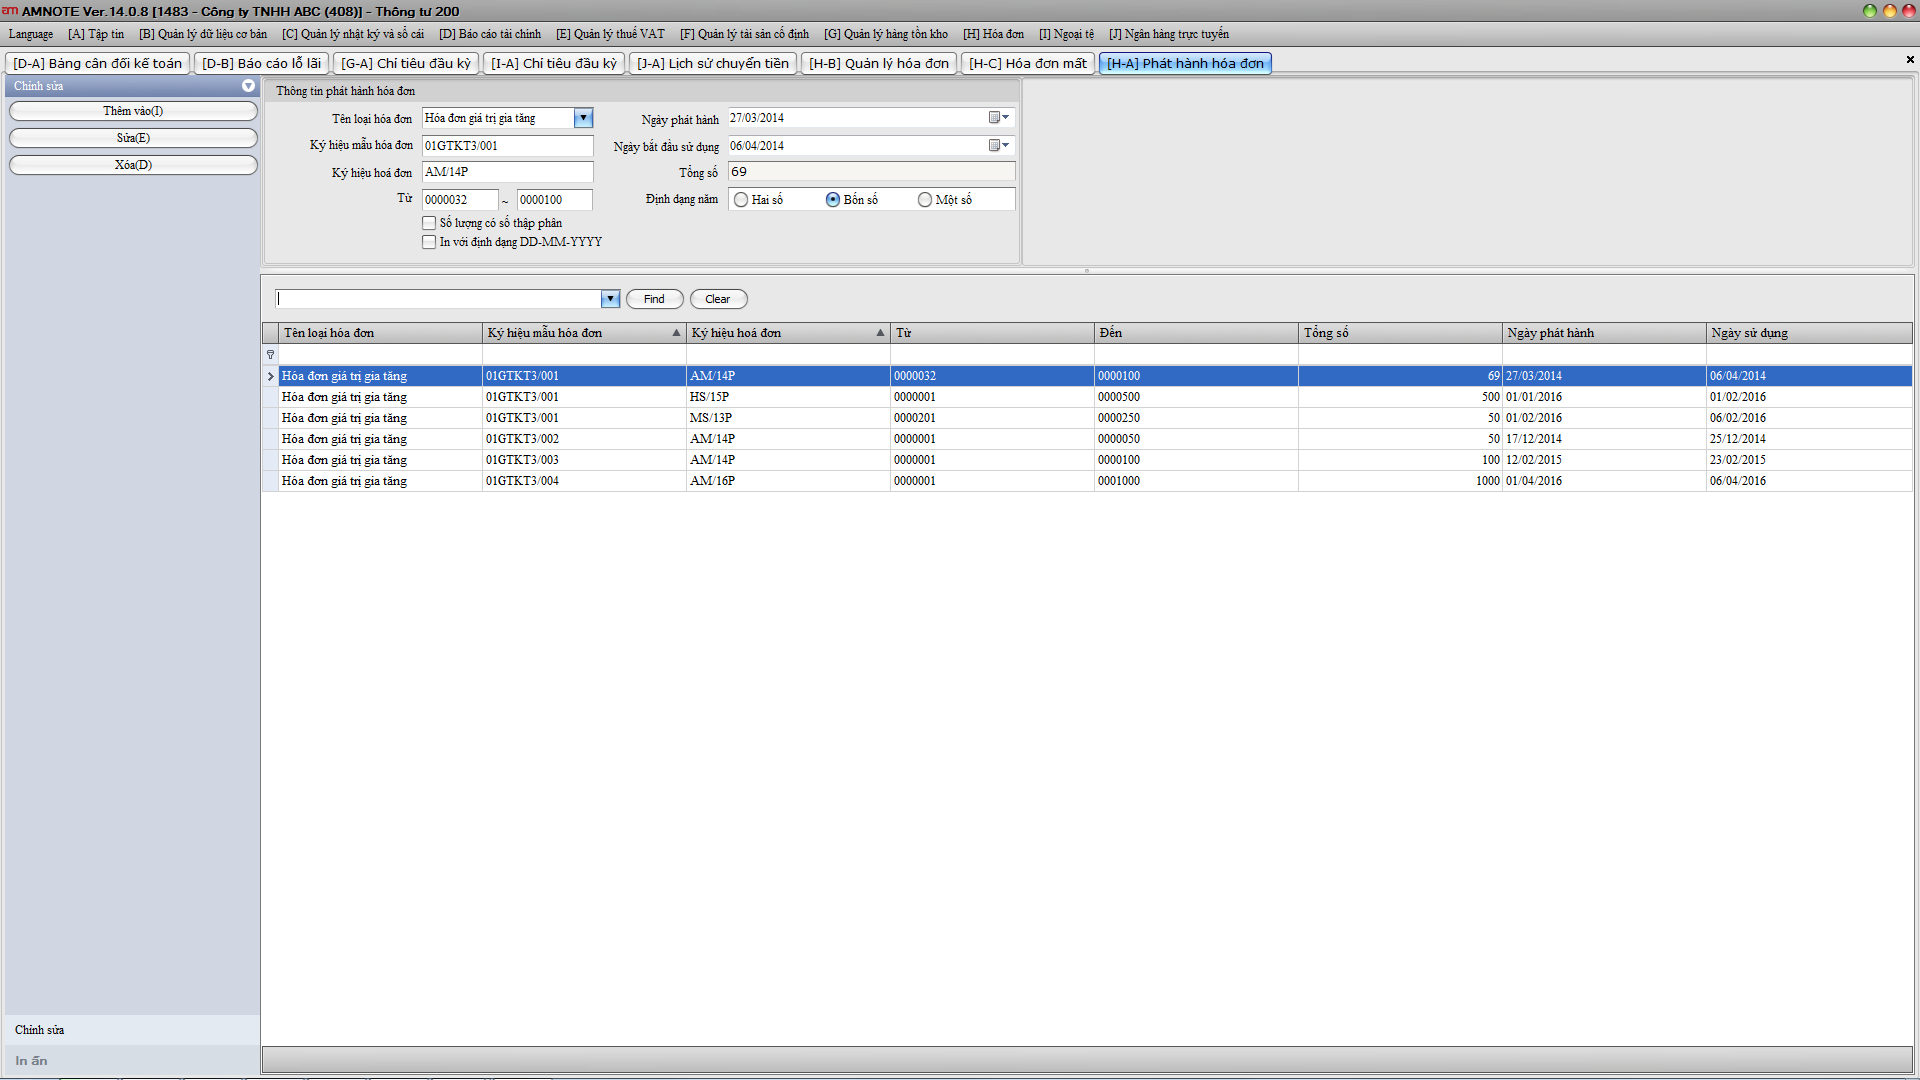Screen dimensions: 1920x1080
Task: Open the search field dropdown arrow
Action: (x=610, y=299)
